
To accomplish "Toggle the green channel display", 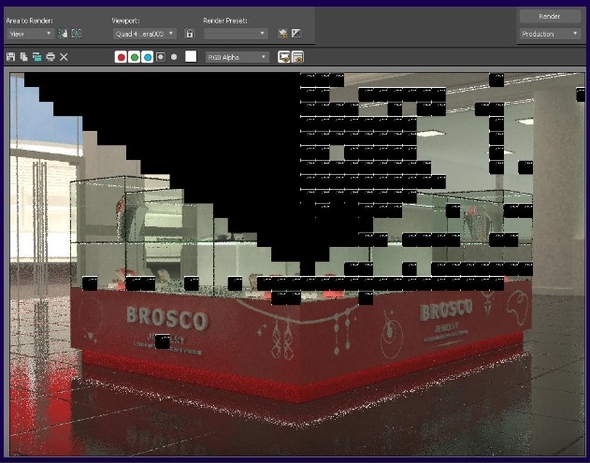I will pos(134,57).
